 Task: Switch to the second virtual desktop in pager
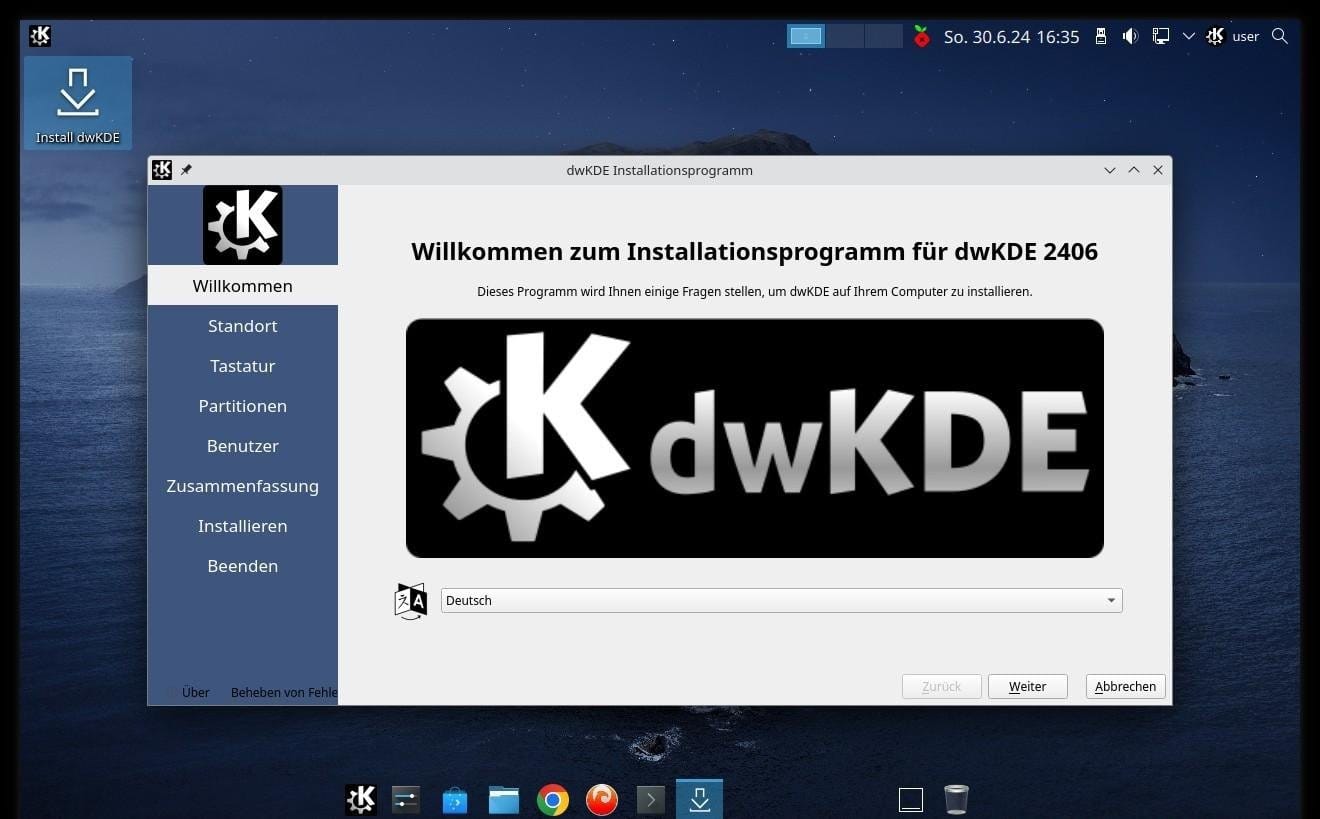coord(844,36)
